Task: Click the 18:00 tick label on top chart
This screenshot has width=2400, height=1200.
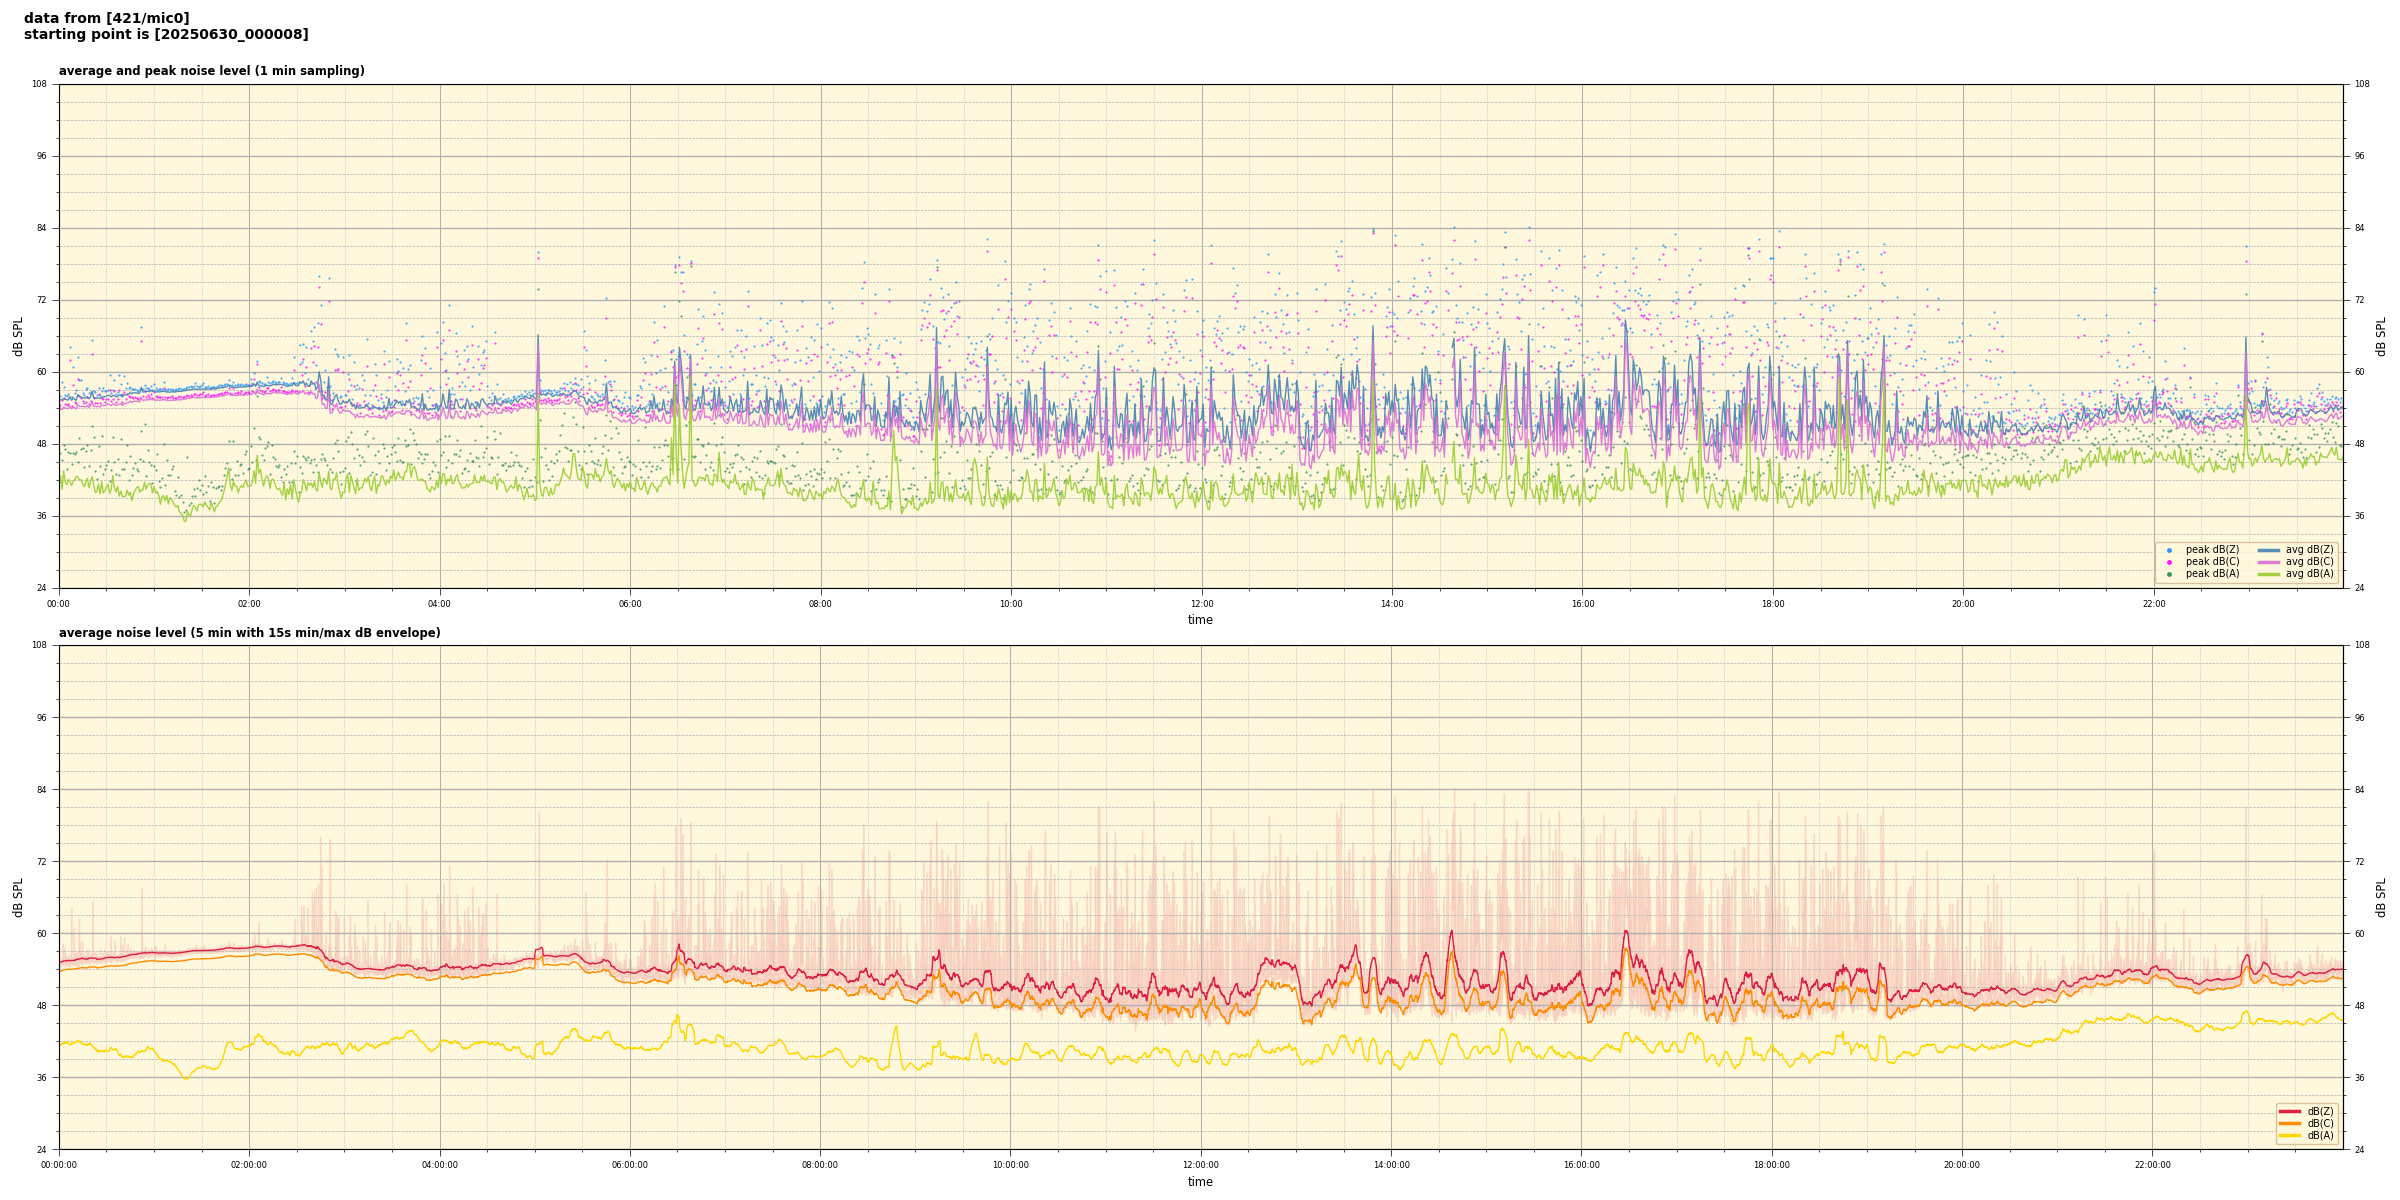Action: point(1772,604)
